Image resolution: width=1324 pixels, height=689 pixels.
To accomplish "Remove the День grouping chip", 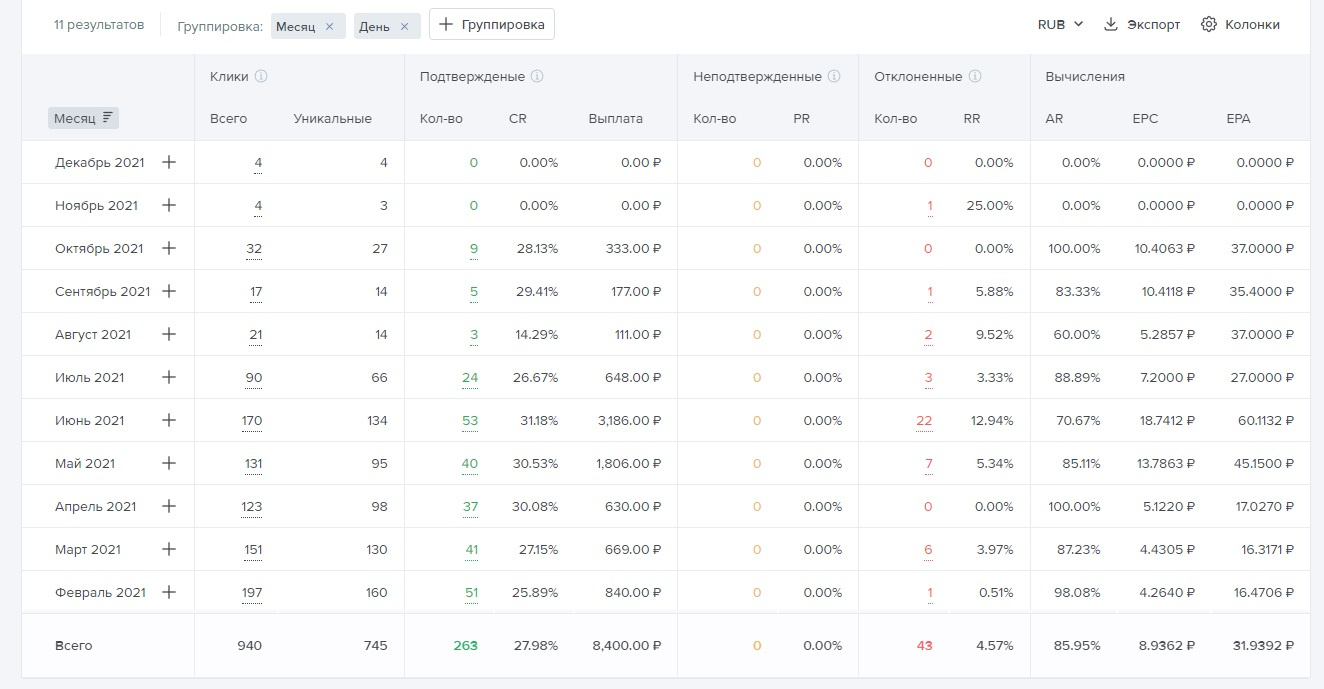I will (404, 26).
